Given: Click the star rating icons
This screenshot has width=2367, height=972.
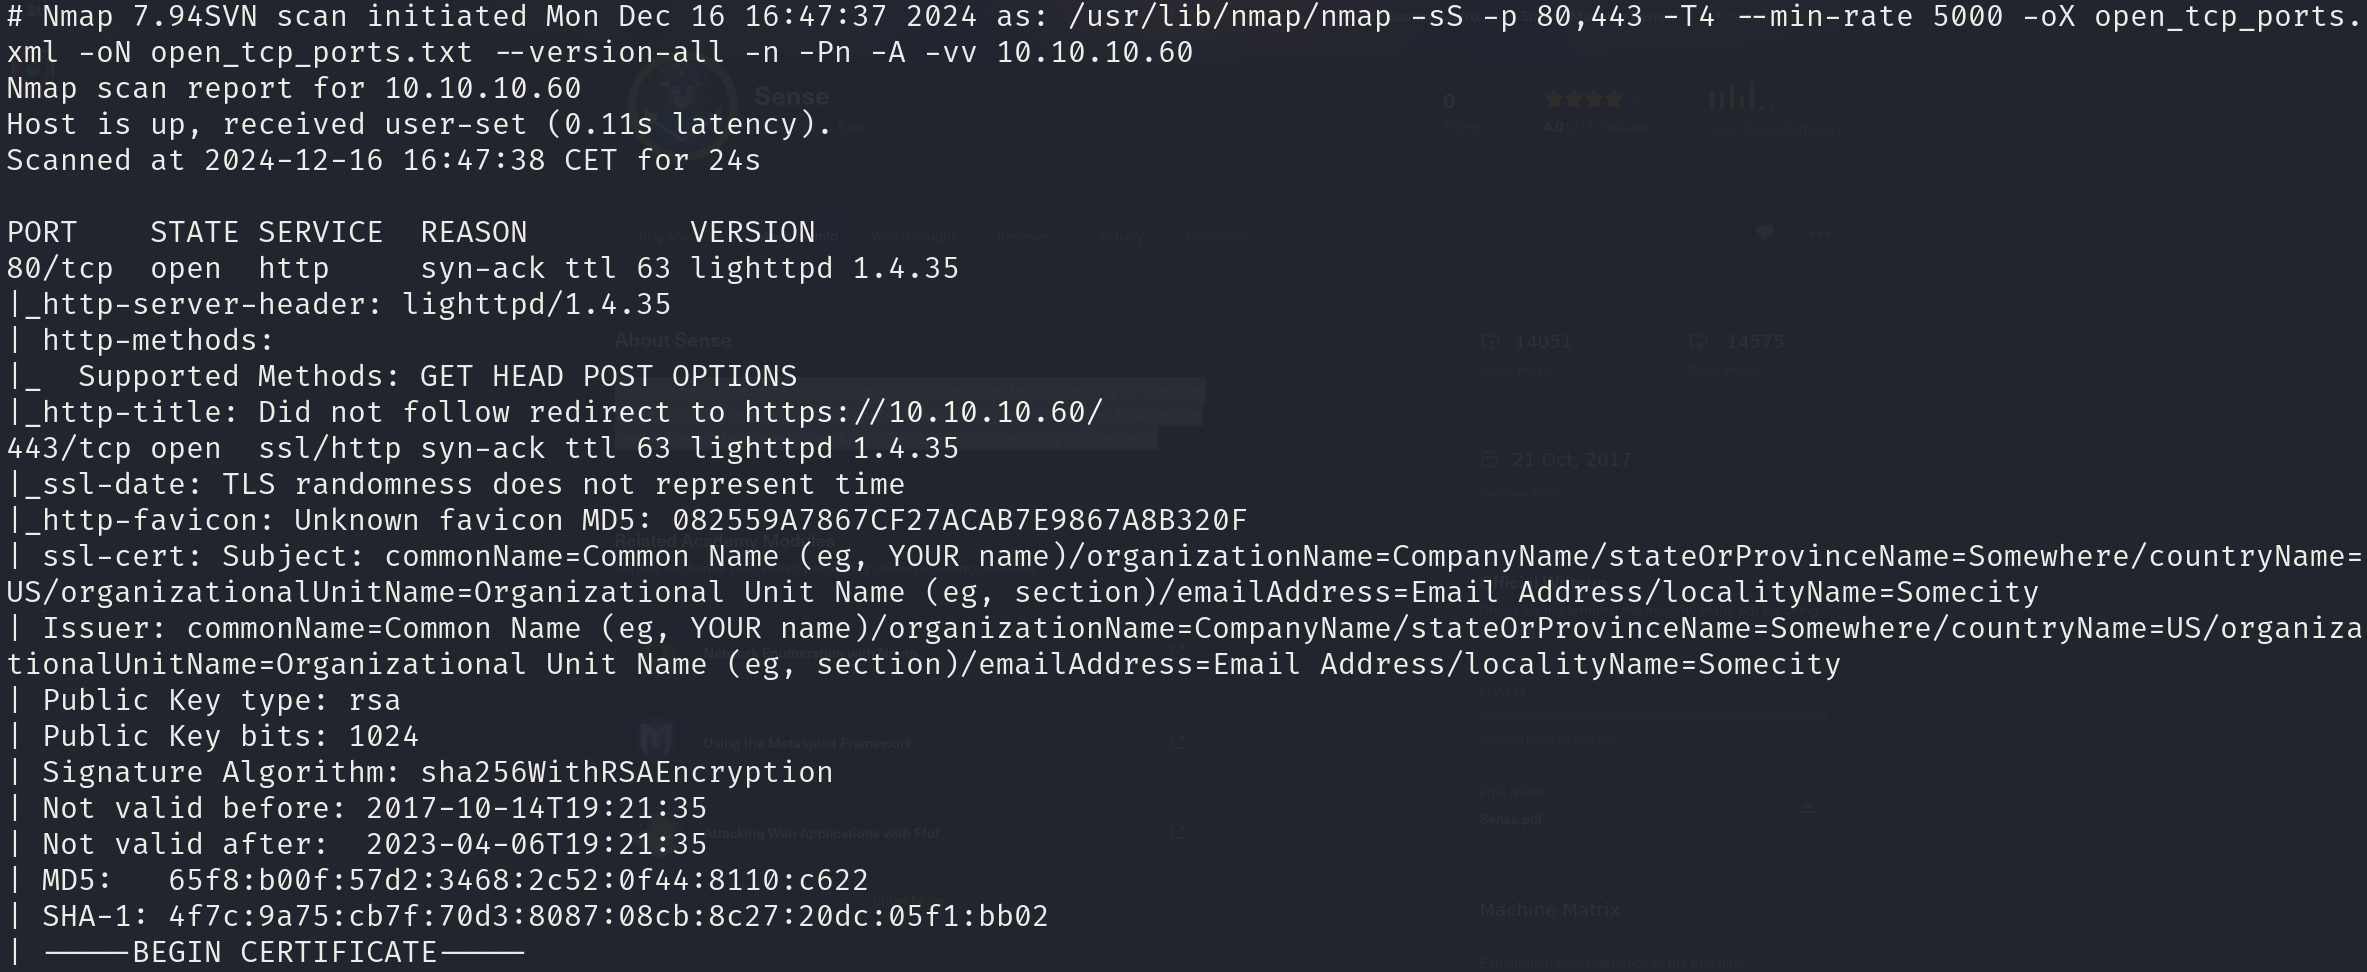Looking at the screenshot, I should pos(1584,100).
